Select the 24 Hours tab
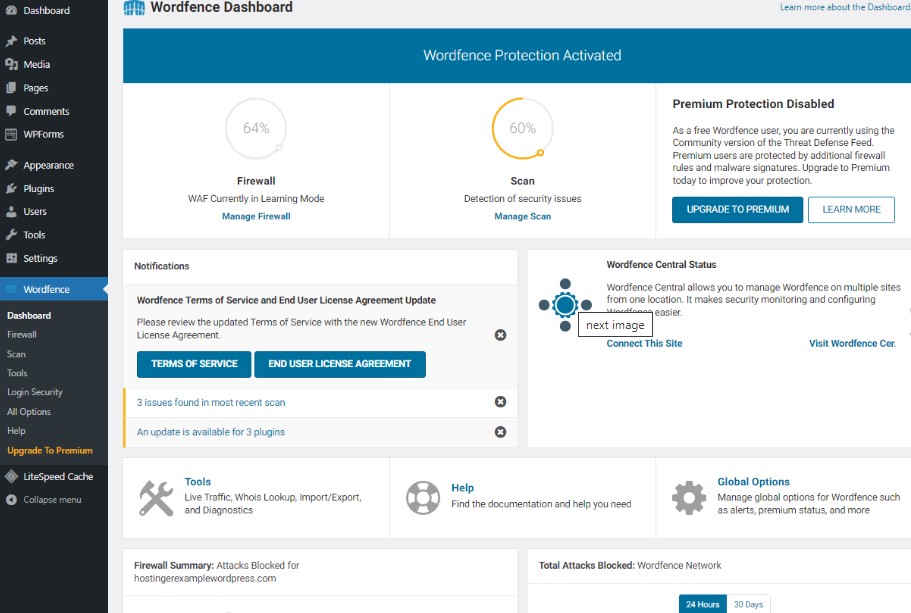Screen dimensions: 911x613 point(702,604)
